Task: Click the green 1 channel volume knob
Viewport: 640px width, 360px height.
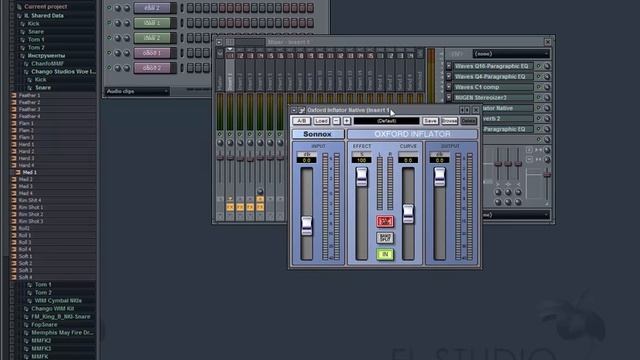Action: point(127,23)
